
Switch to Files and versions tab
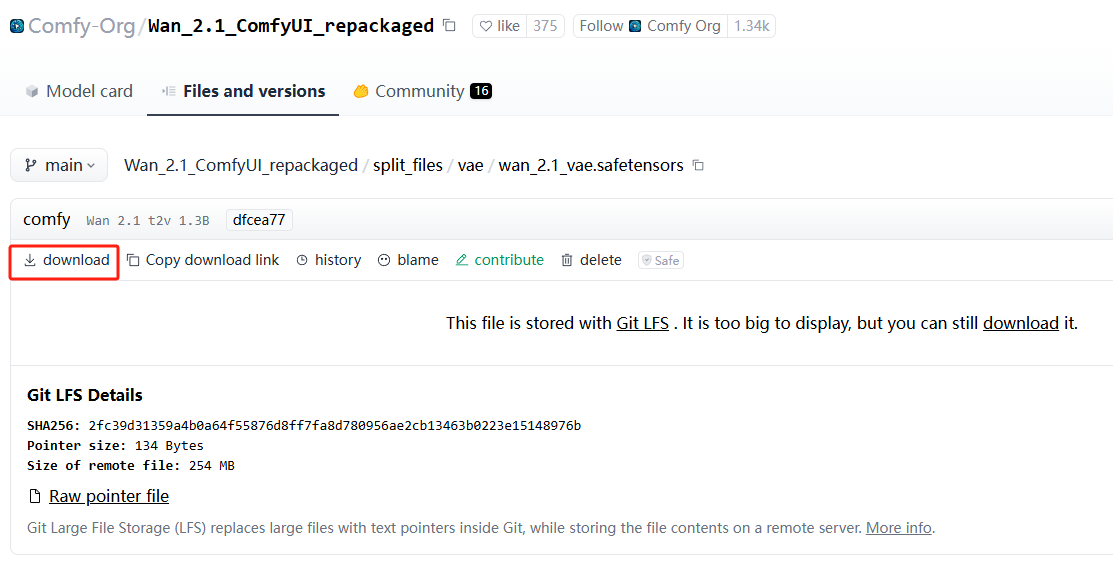click(243, 91)
